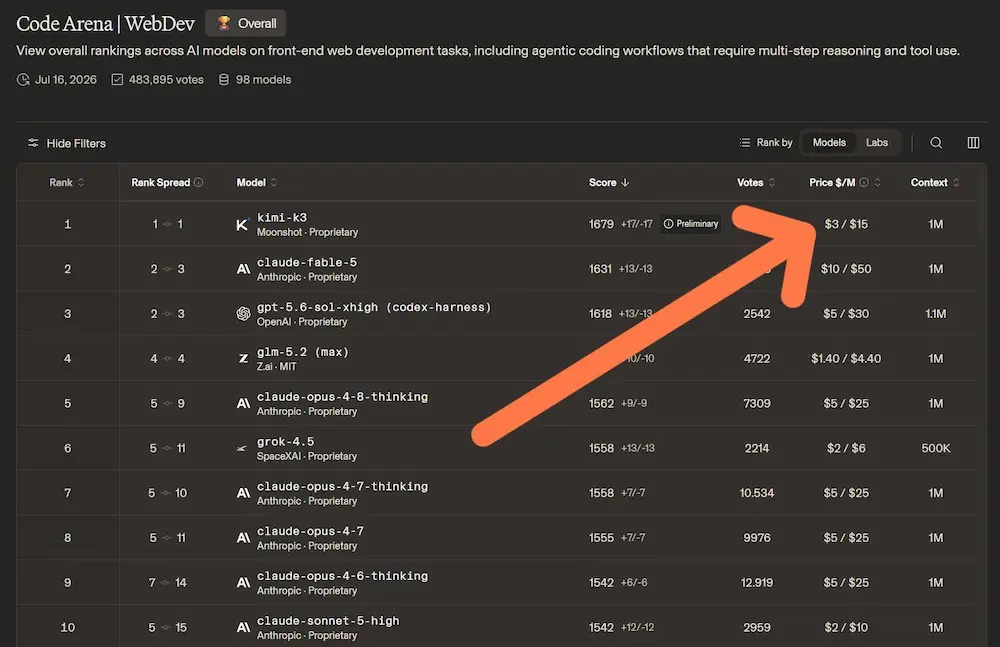Screen dimensions: 1000x647
Task: Open the claude-fable-5 model entry
Action: [307, 262]
